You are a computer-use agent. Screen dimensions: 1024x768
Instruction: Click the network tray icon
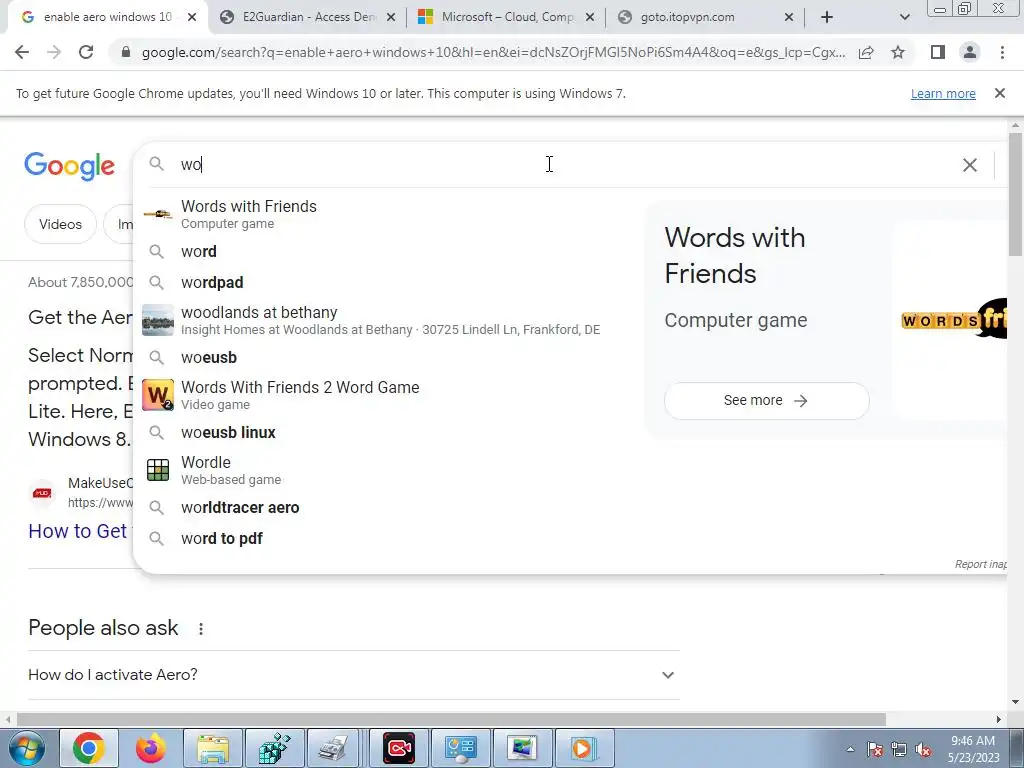click(x=899, y=750)
